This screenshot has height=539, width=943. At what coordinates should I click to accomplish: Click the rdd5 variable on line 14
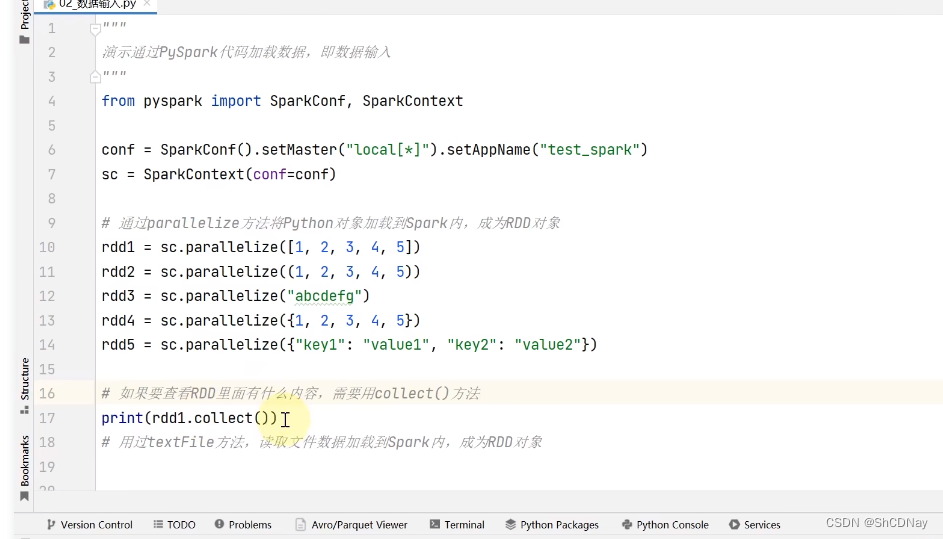click(x=118, y=345)
